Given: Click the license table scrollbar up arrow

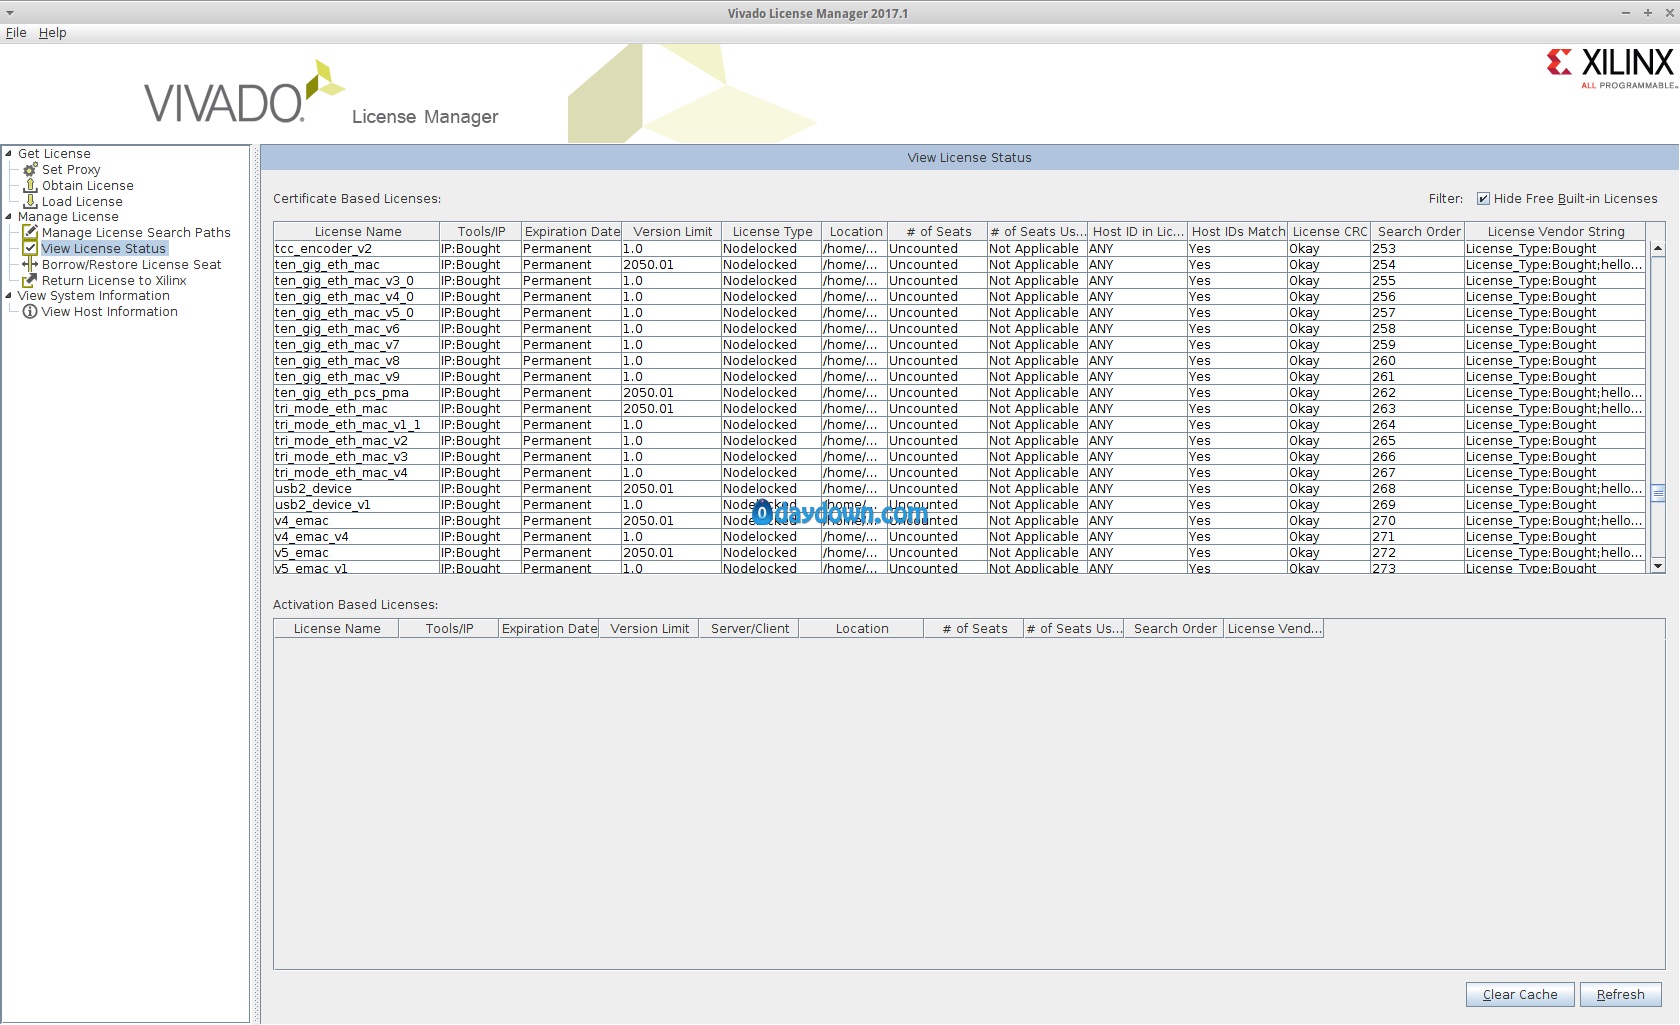Looking at the screenshot, I should tap(1657, 249).
